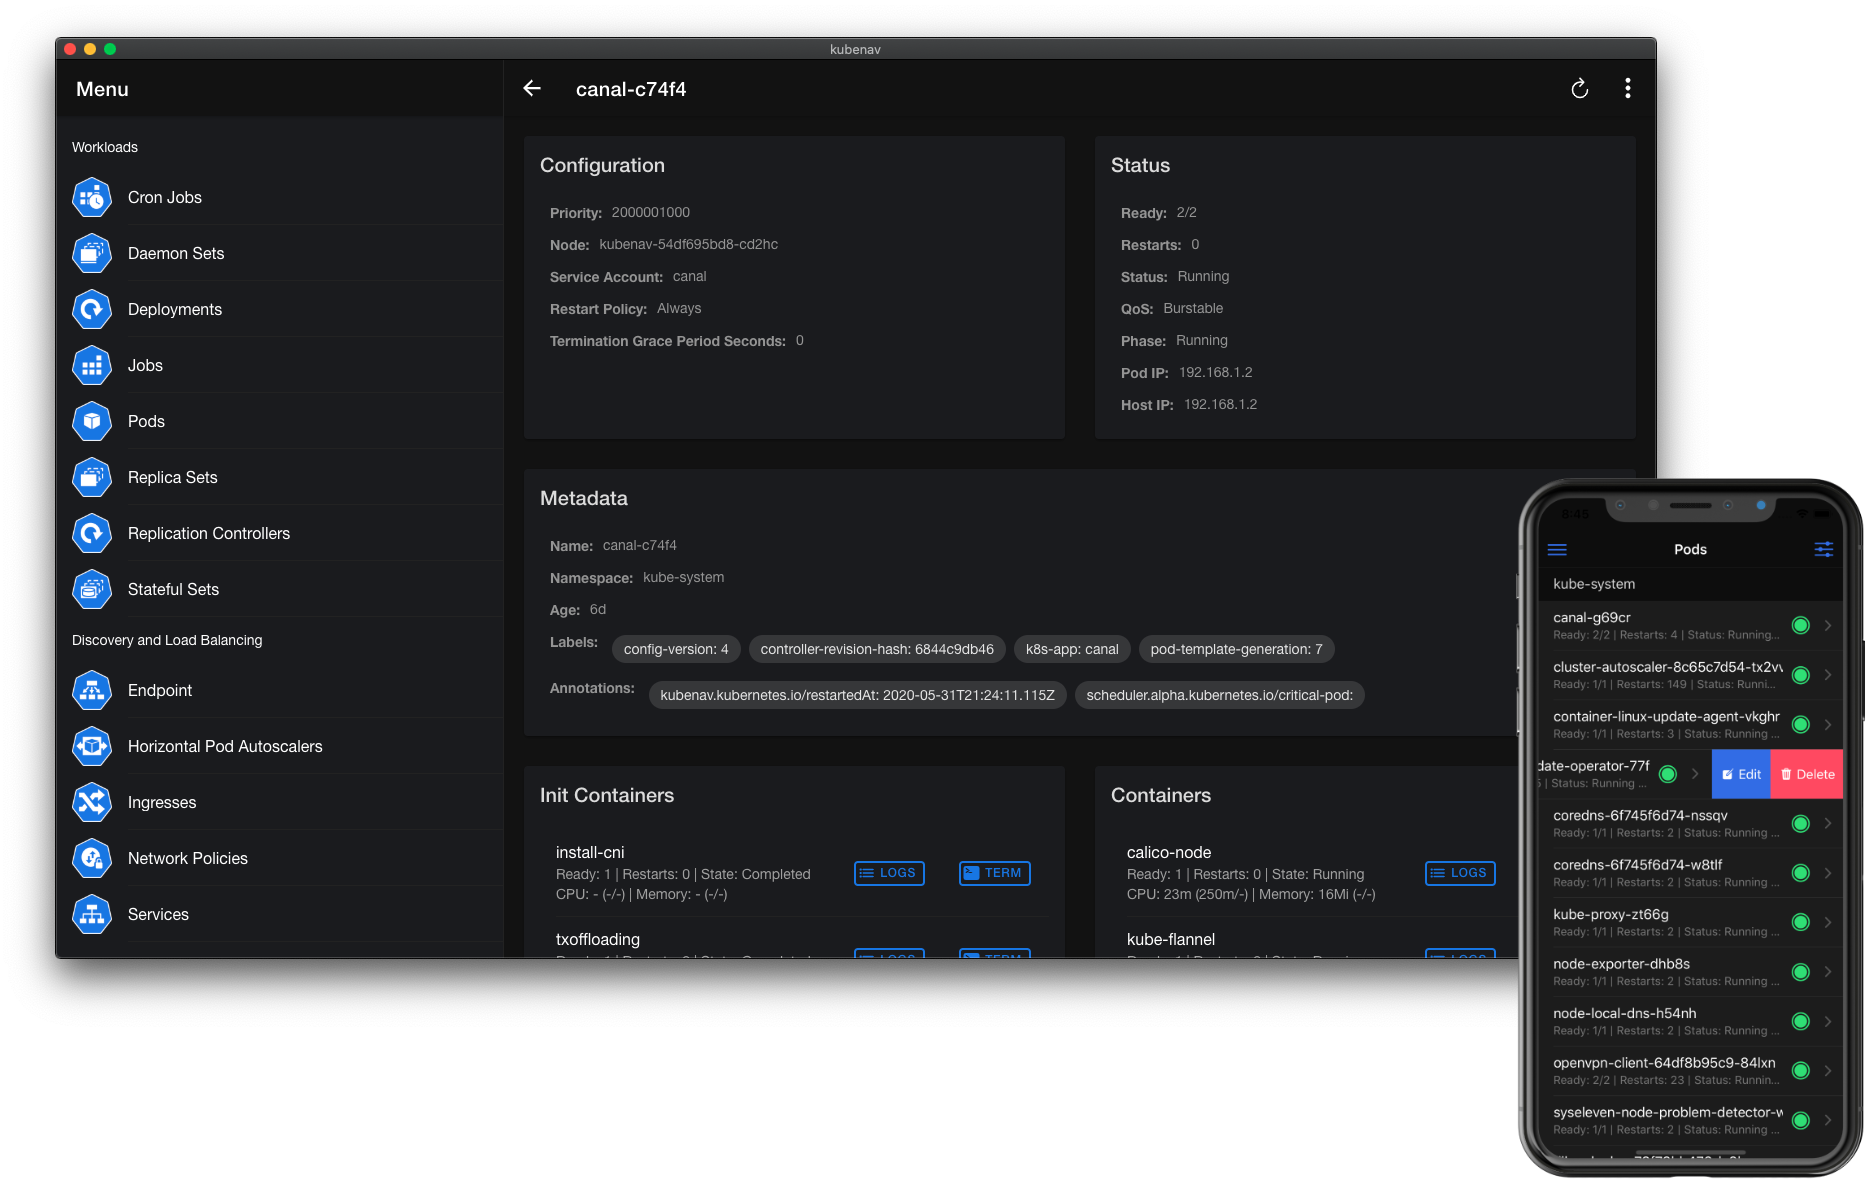1867x1184 pixels.
Task: Open the navigation menu on the phone
Action: [1556, 549]
